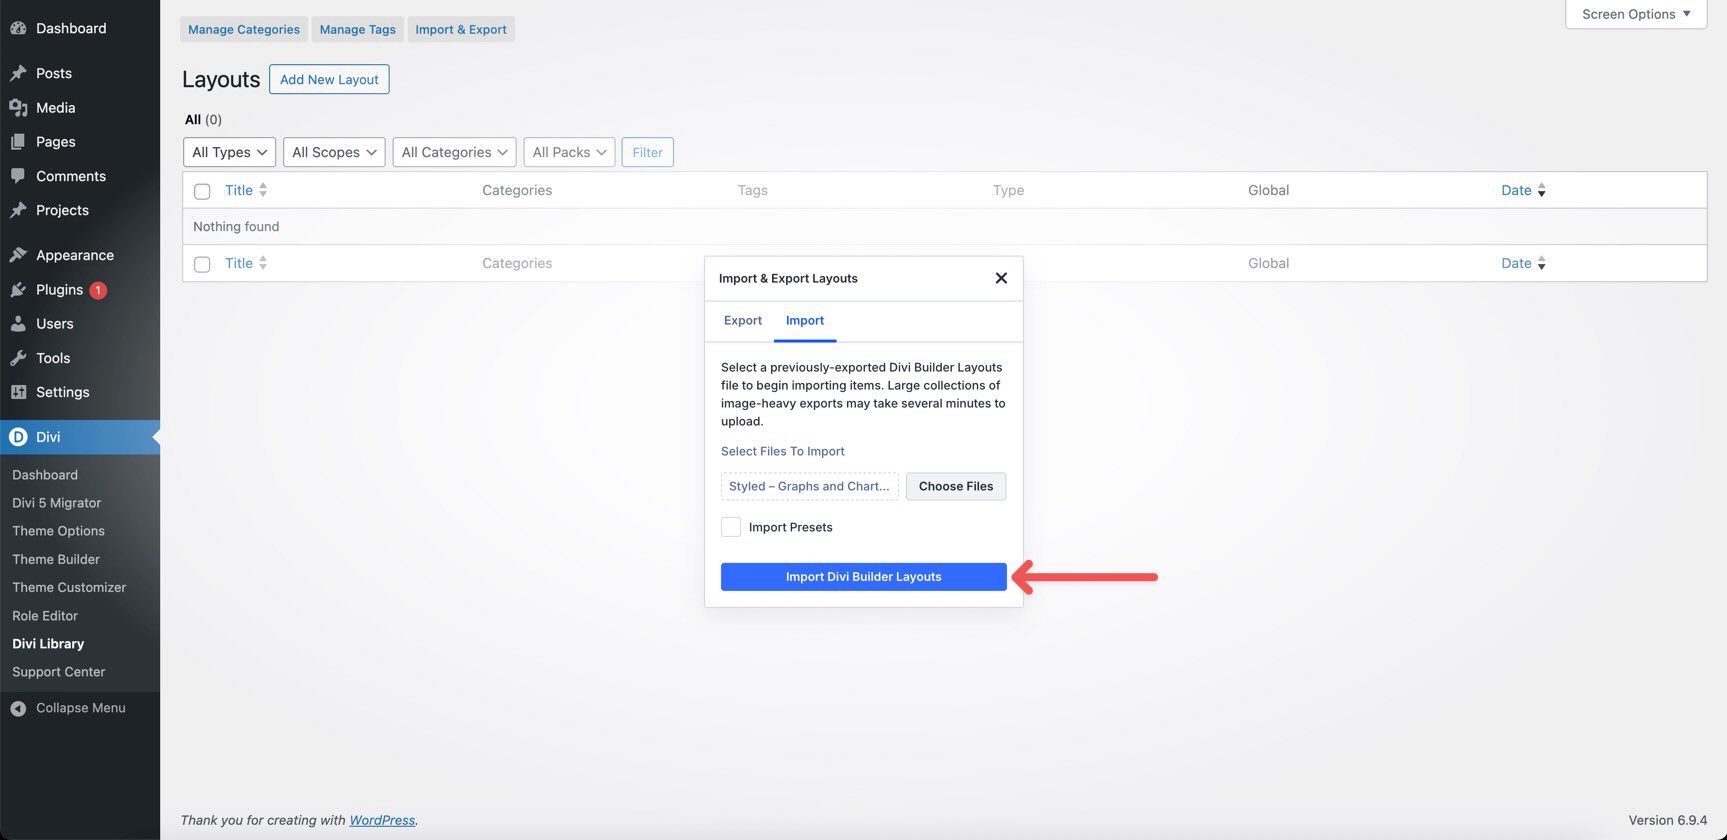
Task: Click the Users person icon
Action: [x=18, y=324]
